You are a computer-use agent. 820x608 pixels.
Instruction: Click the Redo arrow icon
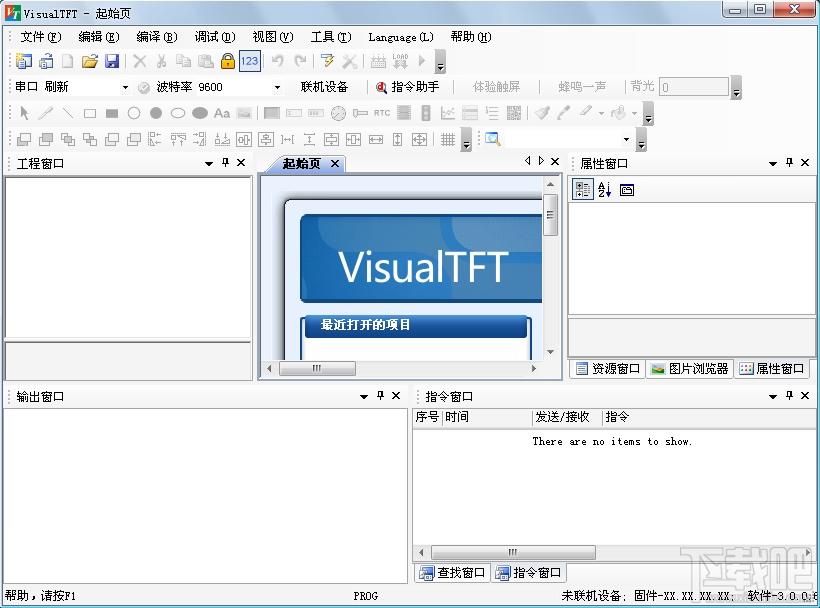tap(300, 61)
